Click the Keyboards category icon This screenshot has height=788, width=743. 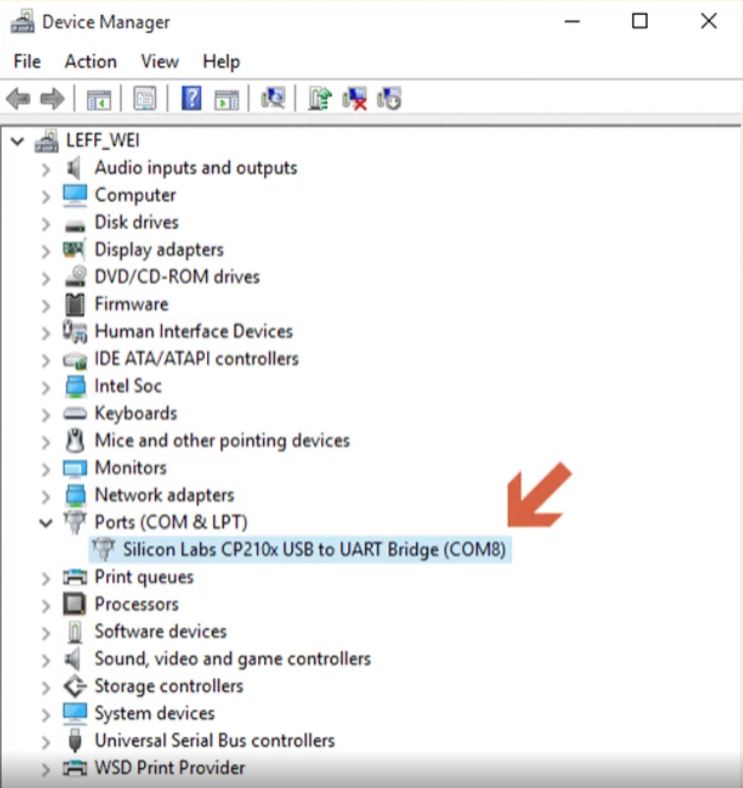click(x=75, y=413)
